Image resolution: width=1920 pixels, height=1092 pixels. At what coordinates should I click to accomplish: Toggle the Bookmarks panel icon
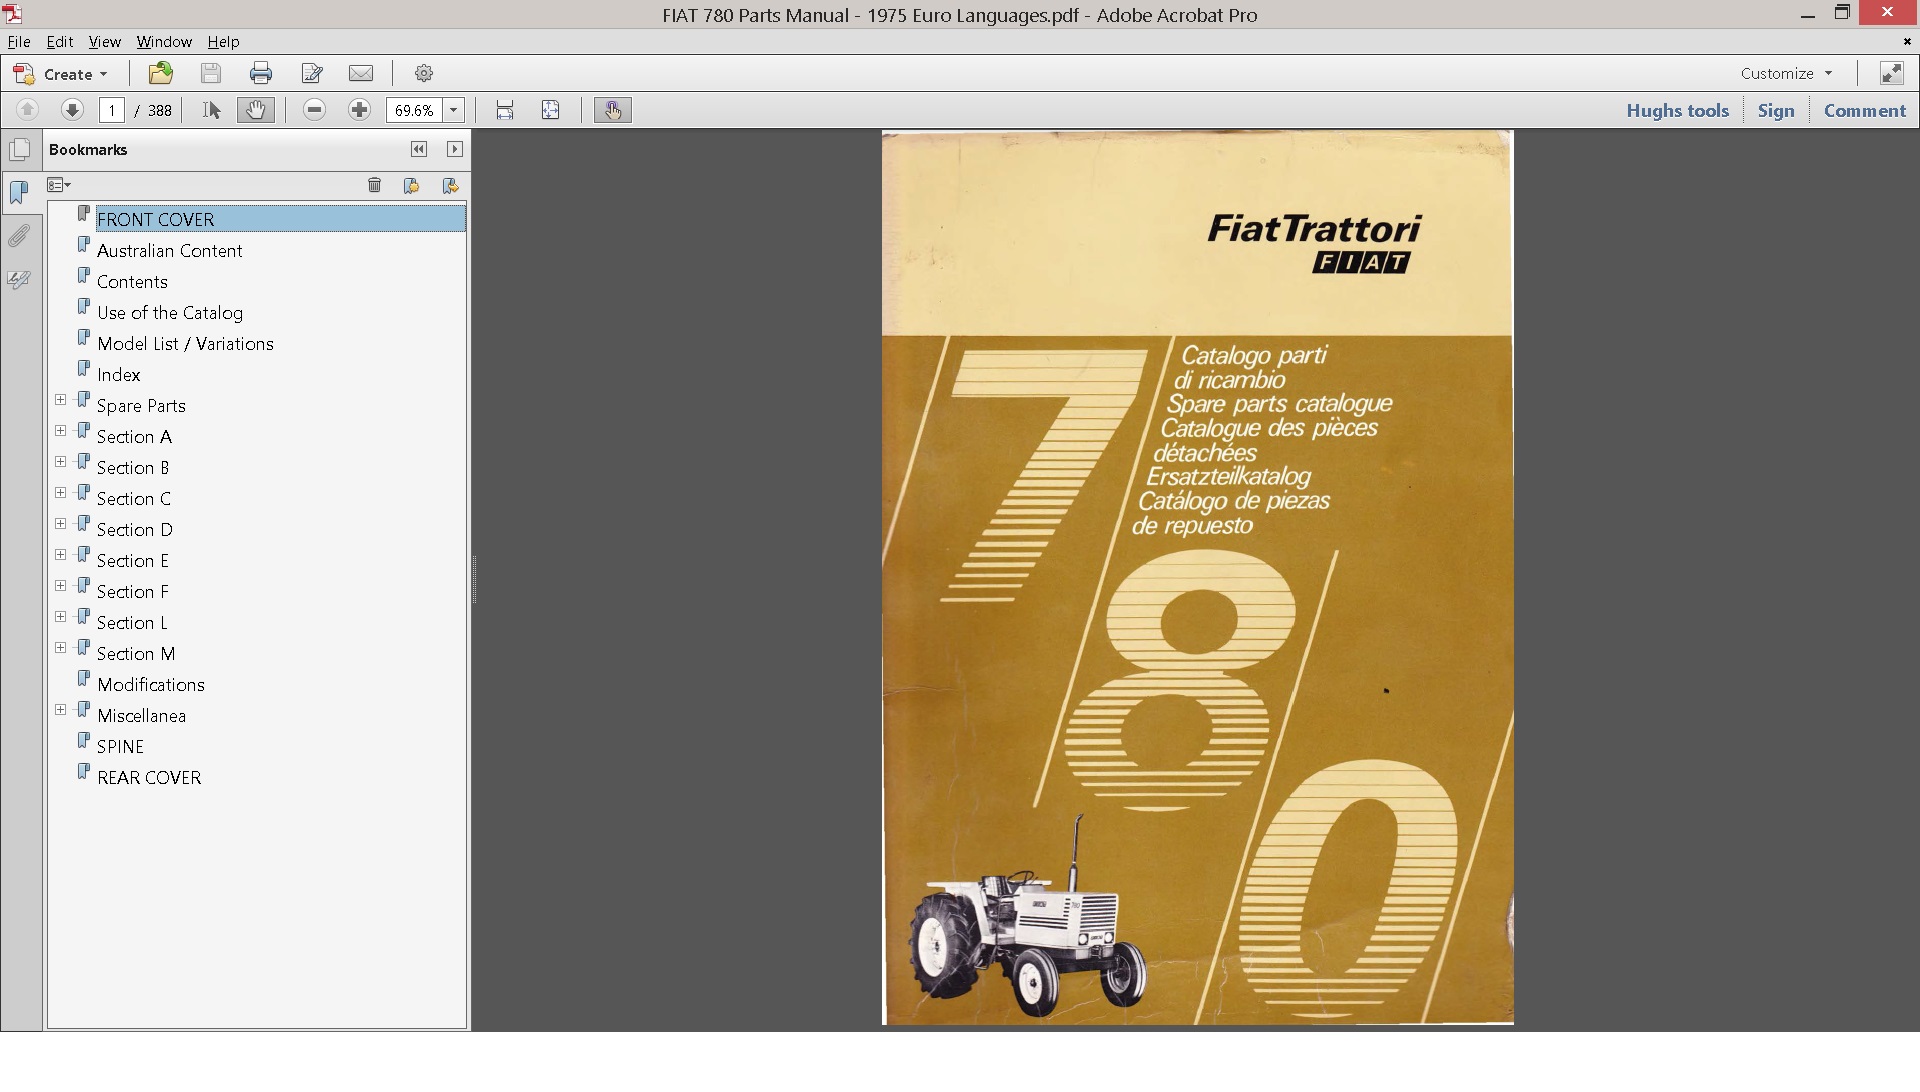19,192
